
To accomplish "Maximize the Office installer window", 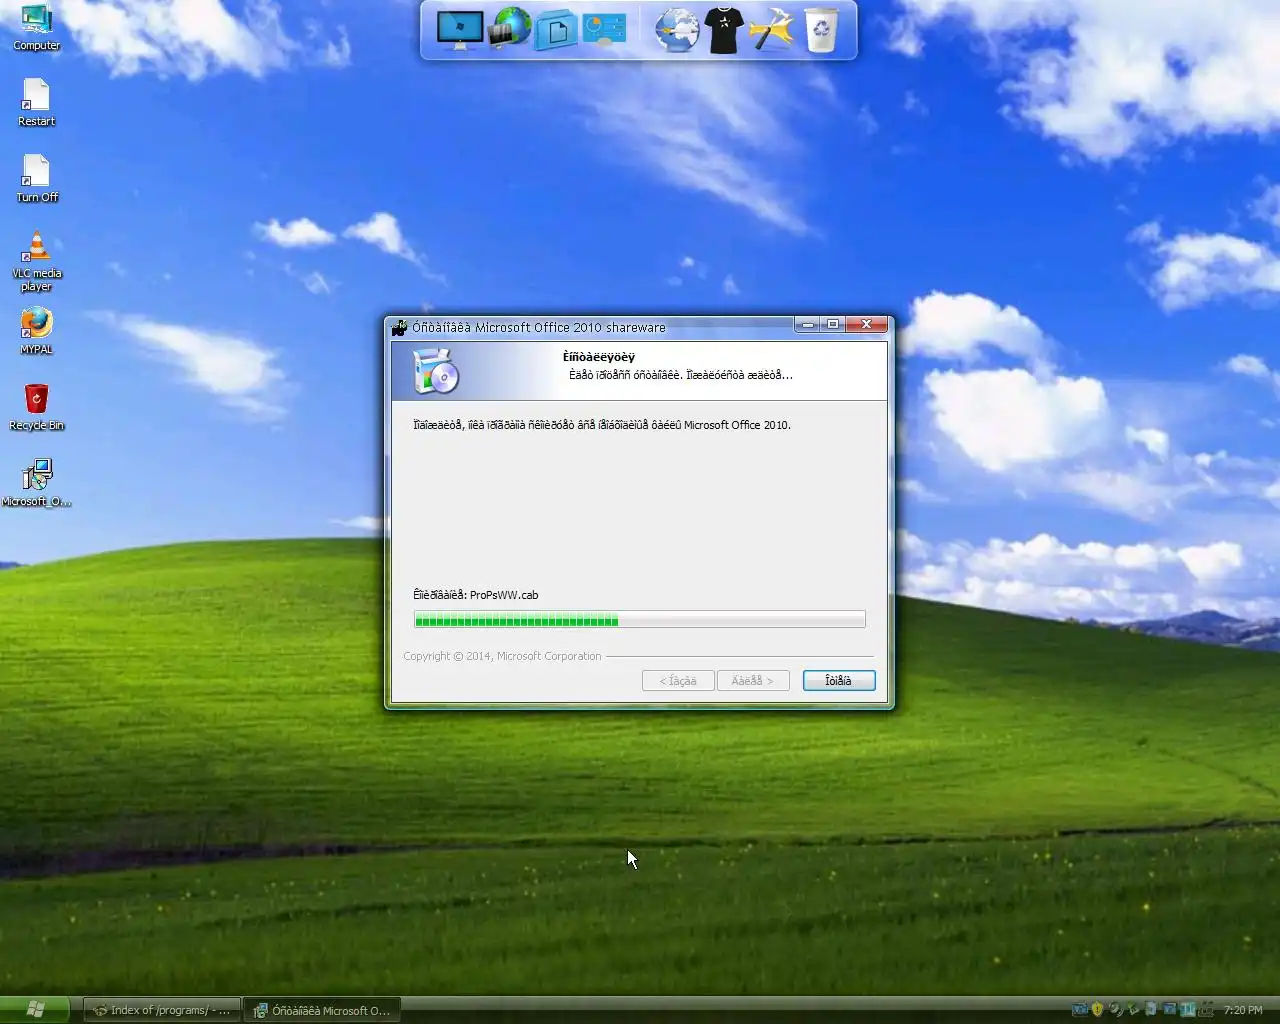I will click(x=833, y=325).
